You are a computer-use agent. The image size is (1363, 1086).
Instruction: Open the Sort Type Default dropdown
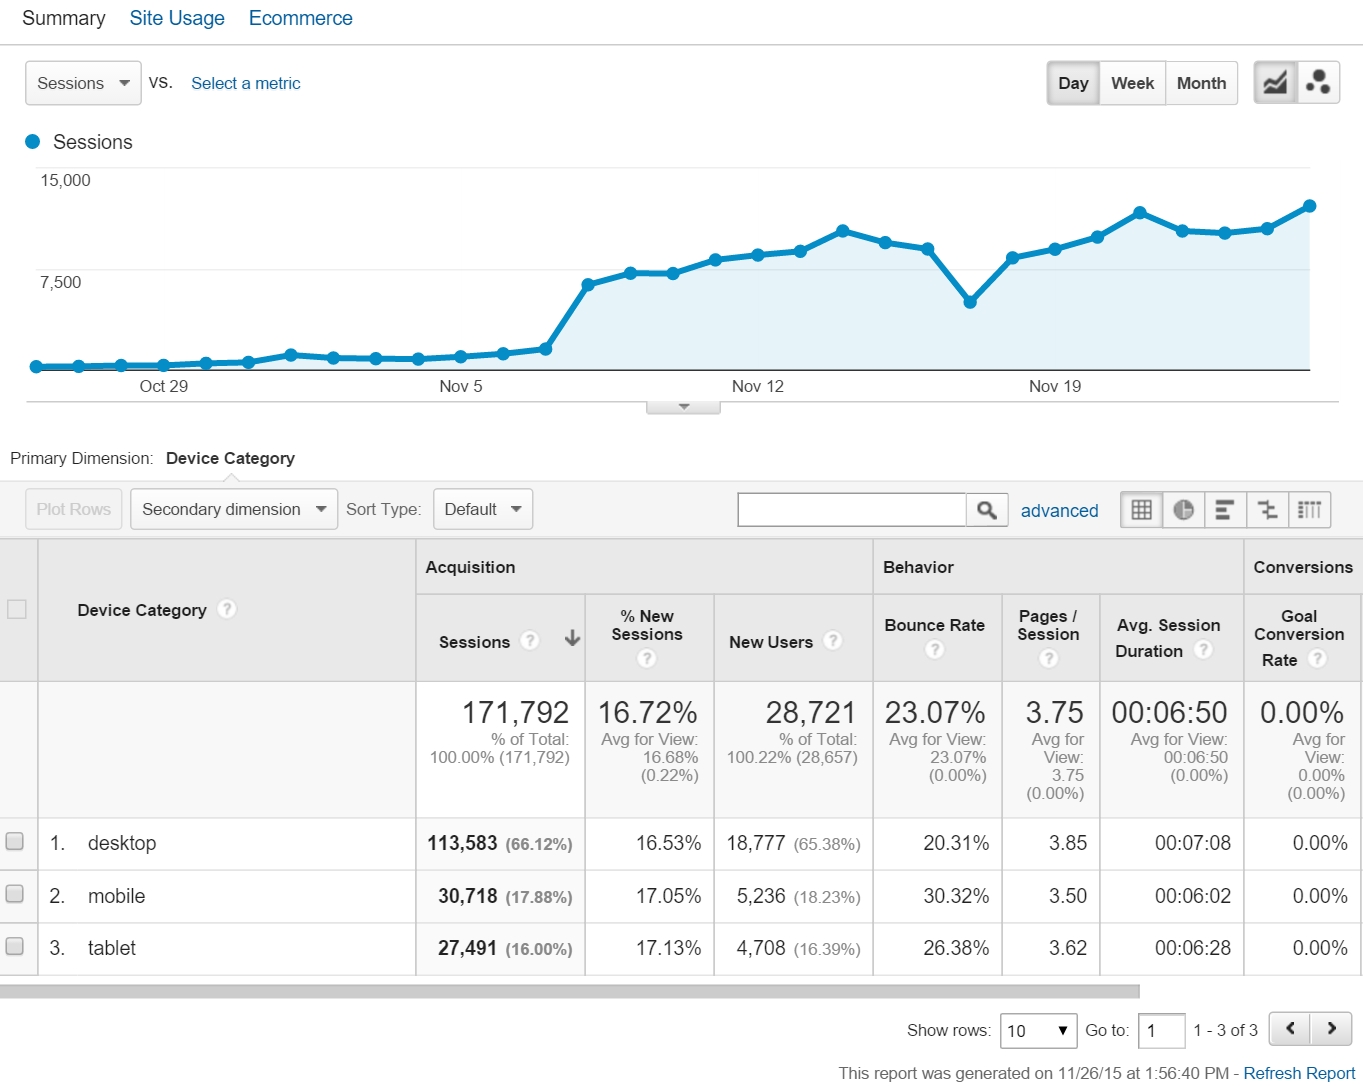(x=482, y=509)
